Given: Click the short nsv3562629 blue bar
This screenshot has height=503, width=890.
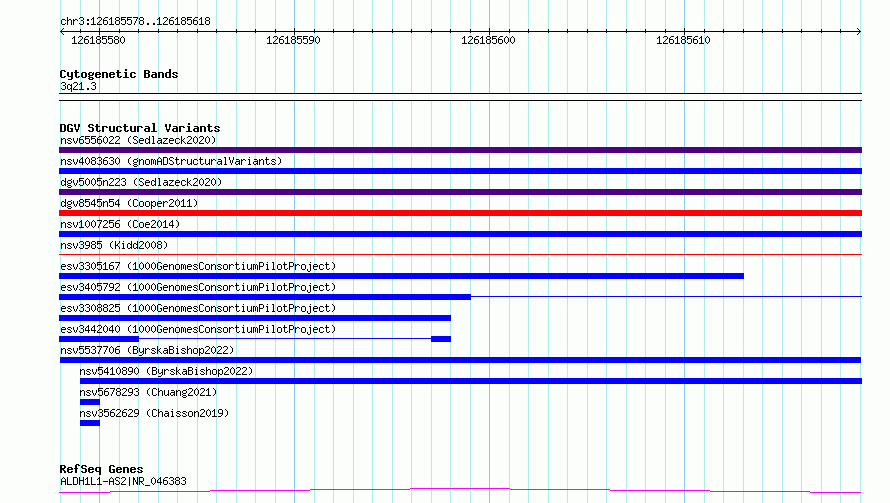Looking at the screenshot, I should click(90, 423).
